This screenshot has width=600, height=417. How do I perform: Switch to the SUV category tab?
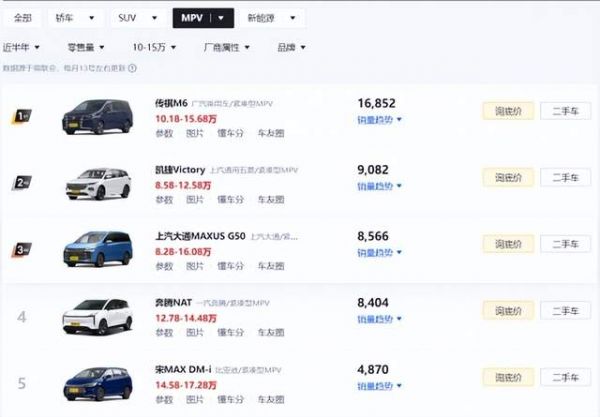tap(138, 18)
